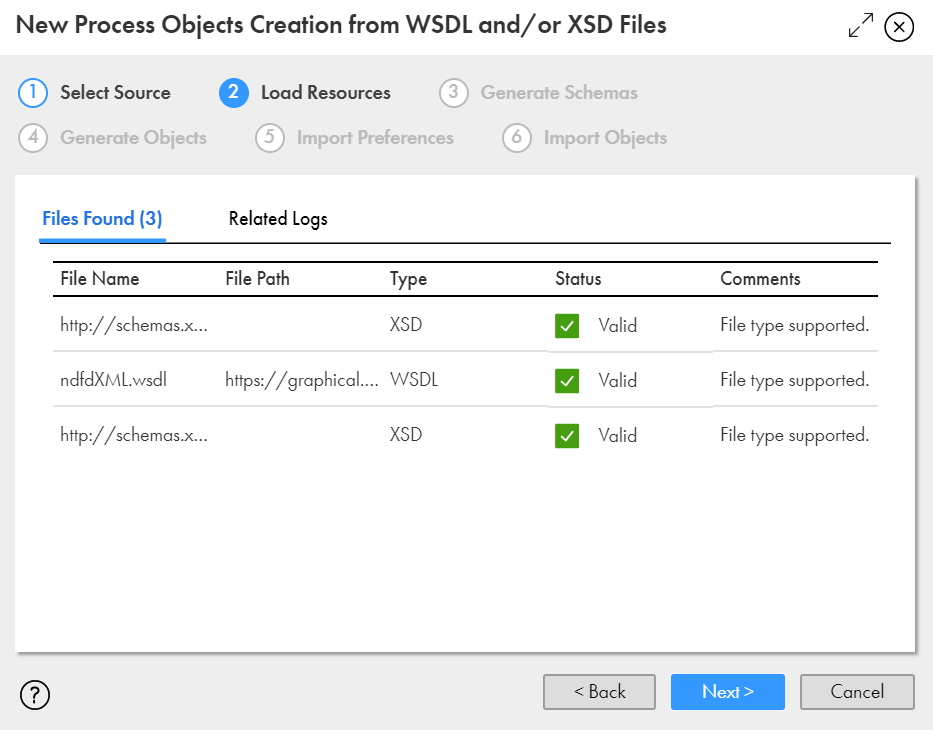Click the WSDL type cell
The height and width of the screenshot is (730, 933).
coord(414,380)
